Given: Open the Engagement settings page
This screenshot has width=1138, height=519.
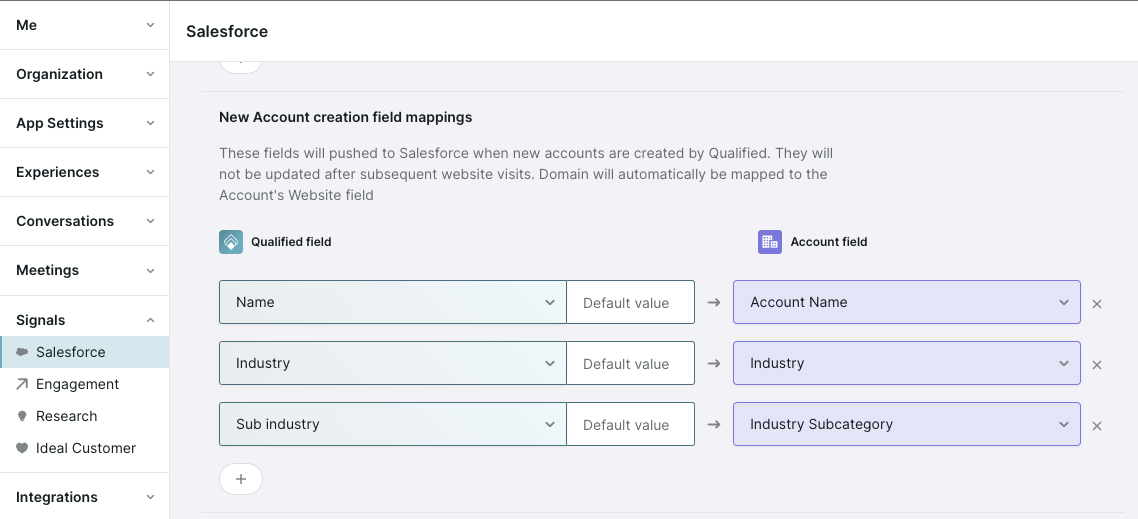Looking at the screenshot, I should (x=85, y=384).
